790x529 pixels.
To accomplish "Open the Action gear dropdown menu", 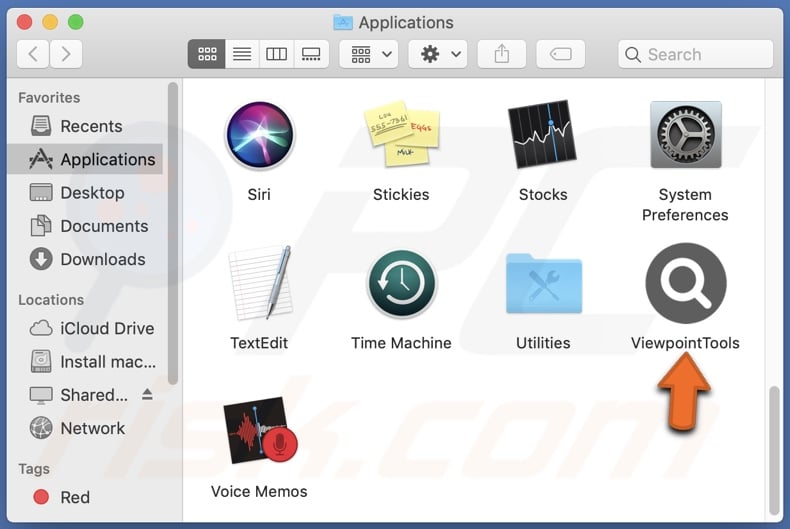I will coord(438,54).
